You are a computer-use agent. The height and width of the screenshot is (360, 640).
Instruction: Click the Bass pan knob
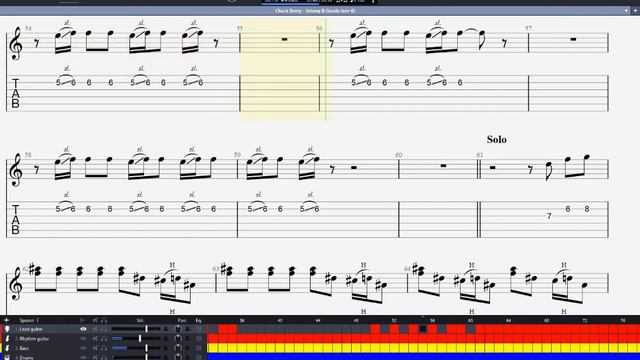[178, 348]
